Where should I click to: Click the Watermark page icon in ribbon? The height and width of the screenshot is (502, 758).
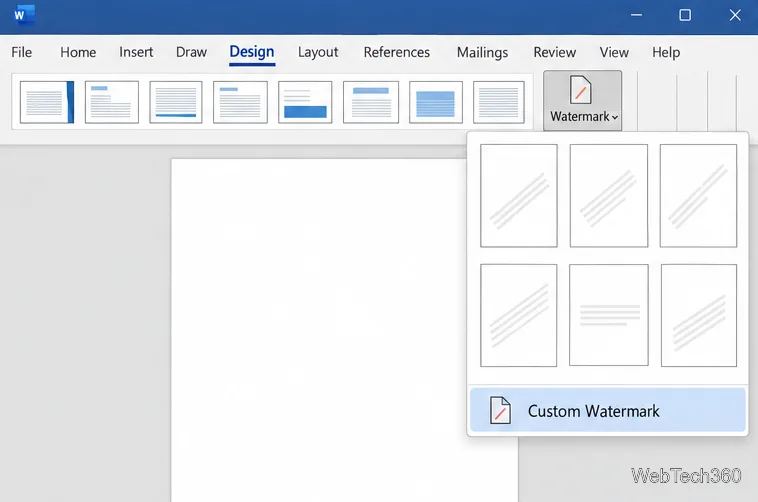pyautogui.click(x=580, y=89)
